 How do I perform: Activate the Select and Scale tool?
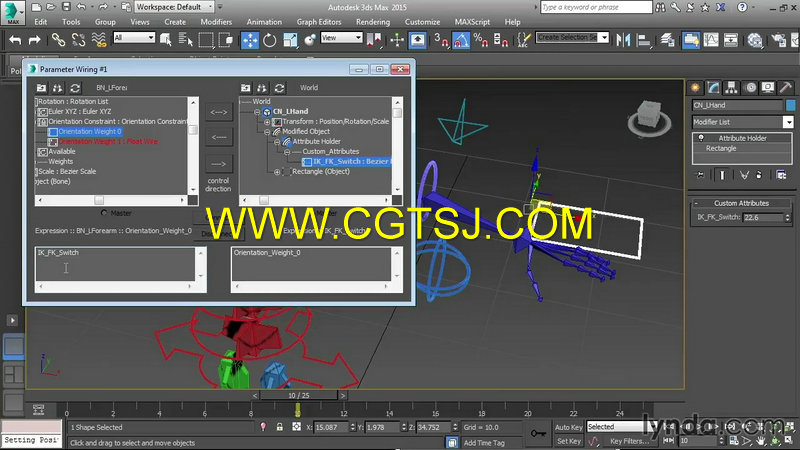tap(290, 40)
